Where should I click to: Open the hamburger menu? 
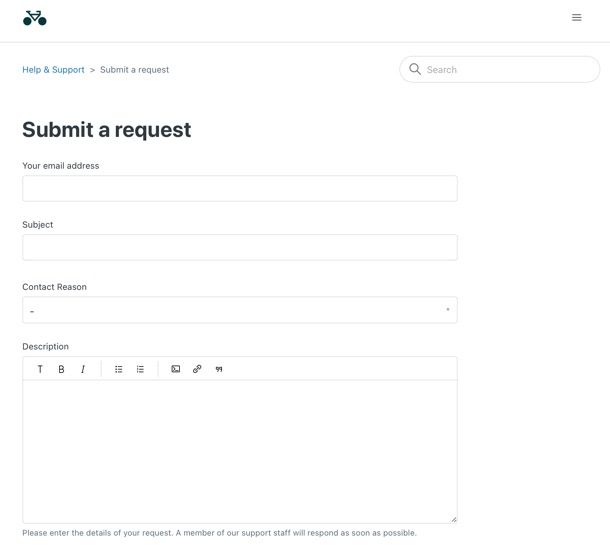click(x=577, y=18)
